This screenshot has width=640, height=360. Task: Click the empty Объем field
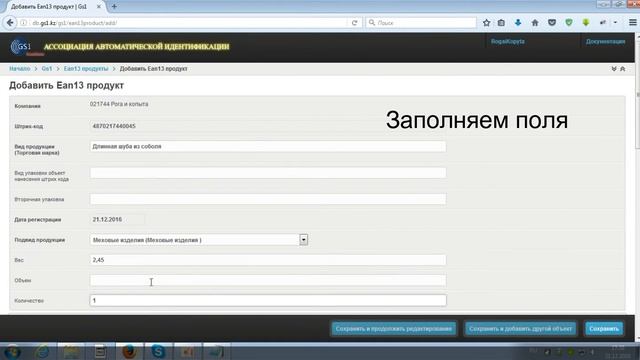tap(268, 280)
